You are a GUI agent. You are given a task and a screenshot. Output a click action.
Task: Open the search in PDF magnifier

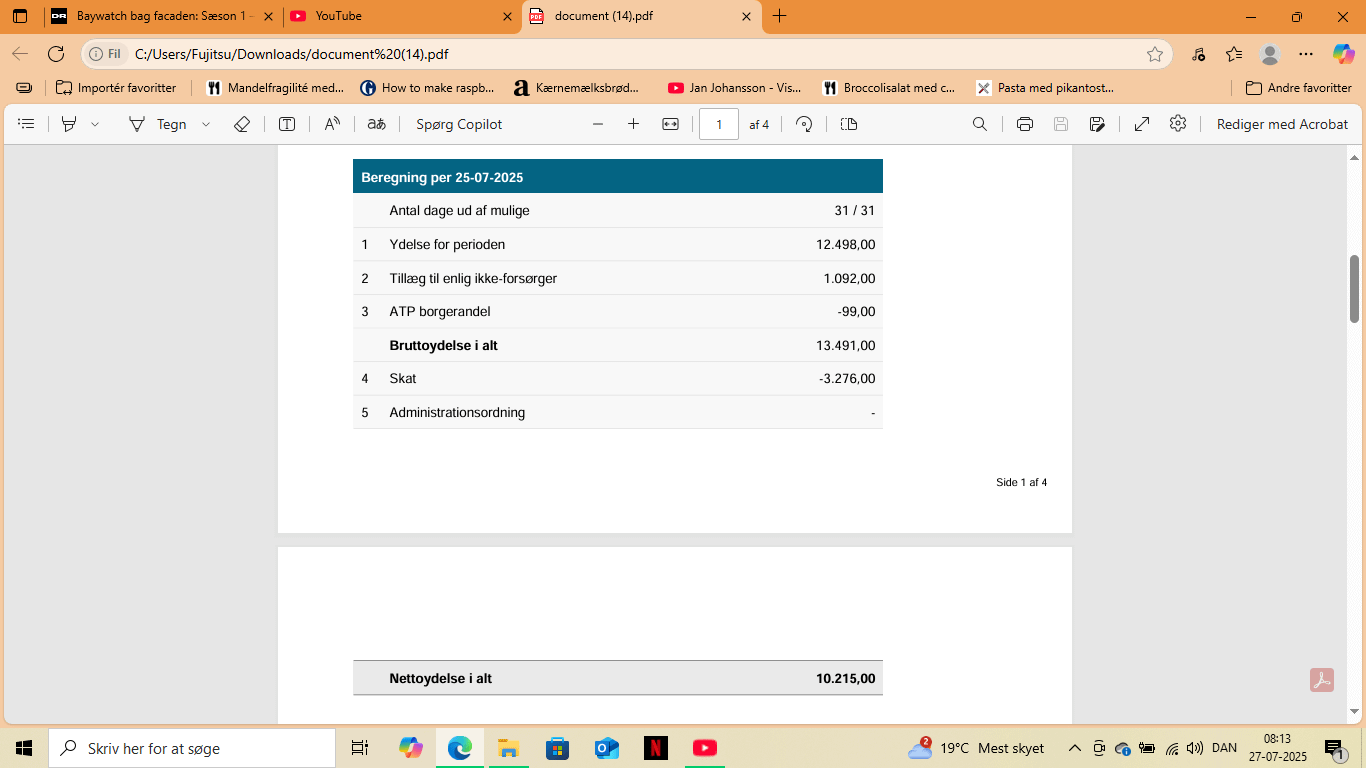pyautogui.click(x=980, y=124)
